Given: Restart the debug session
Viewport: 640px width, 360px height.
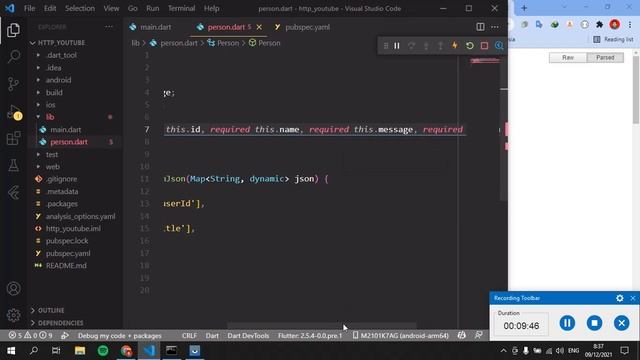Looking at the screenshot, I should 469,46.
